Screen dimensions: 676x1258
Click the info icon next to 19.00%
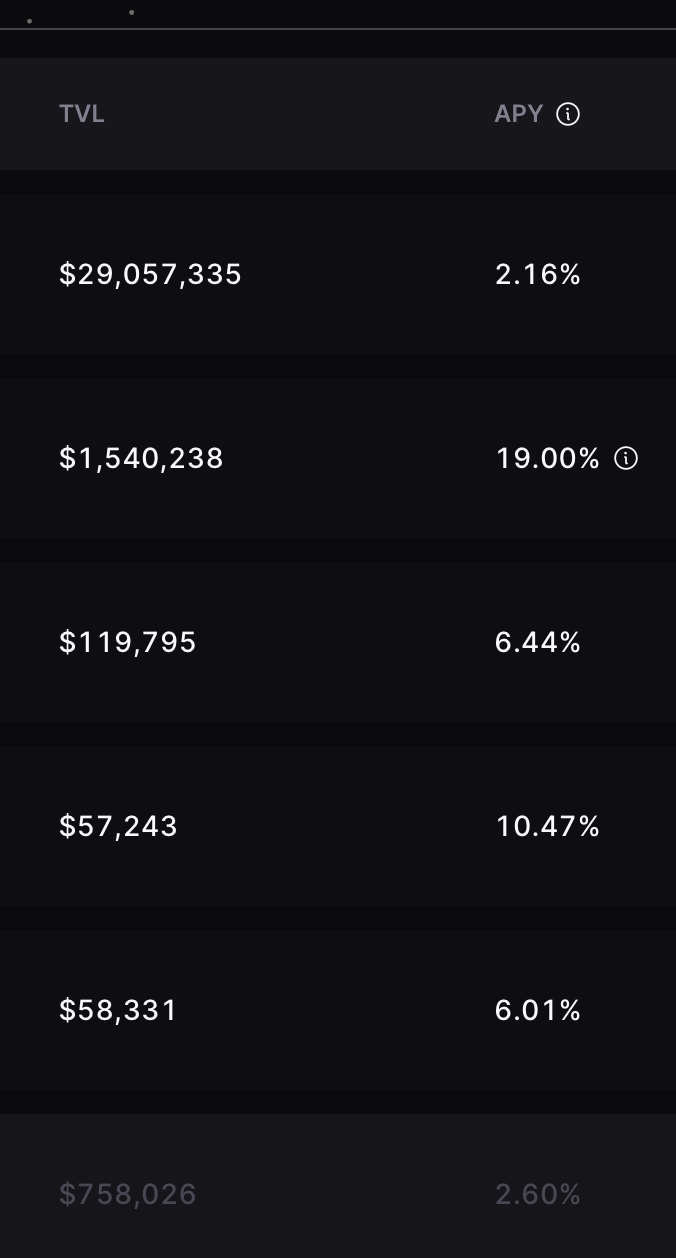pos(626,458)
